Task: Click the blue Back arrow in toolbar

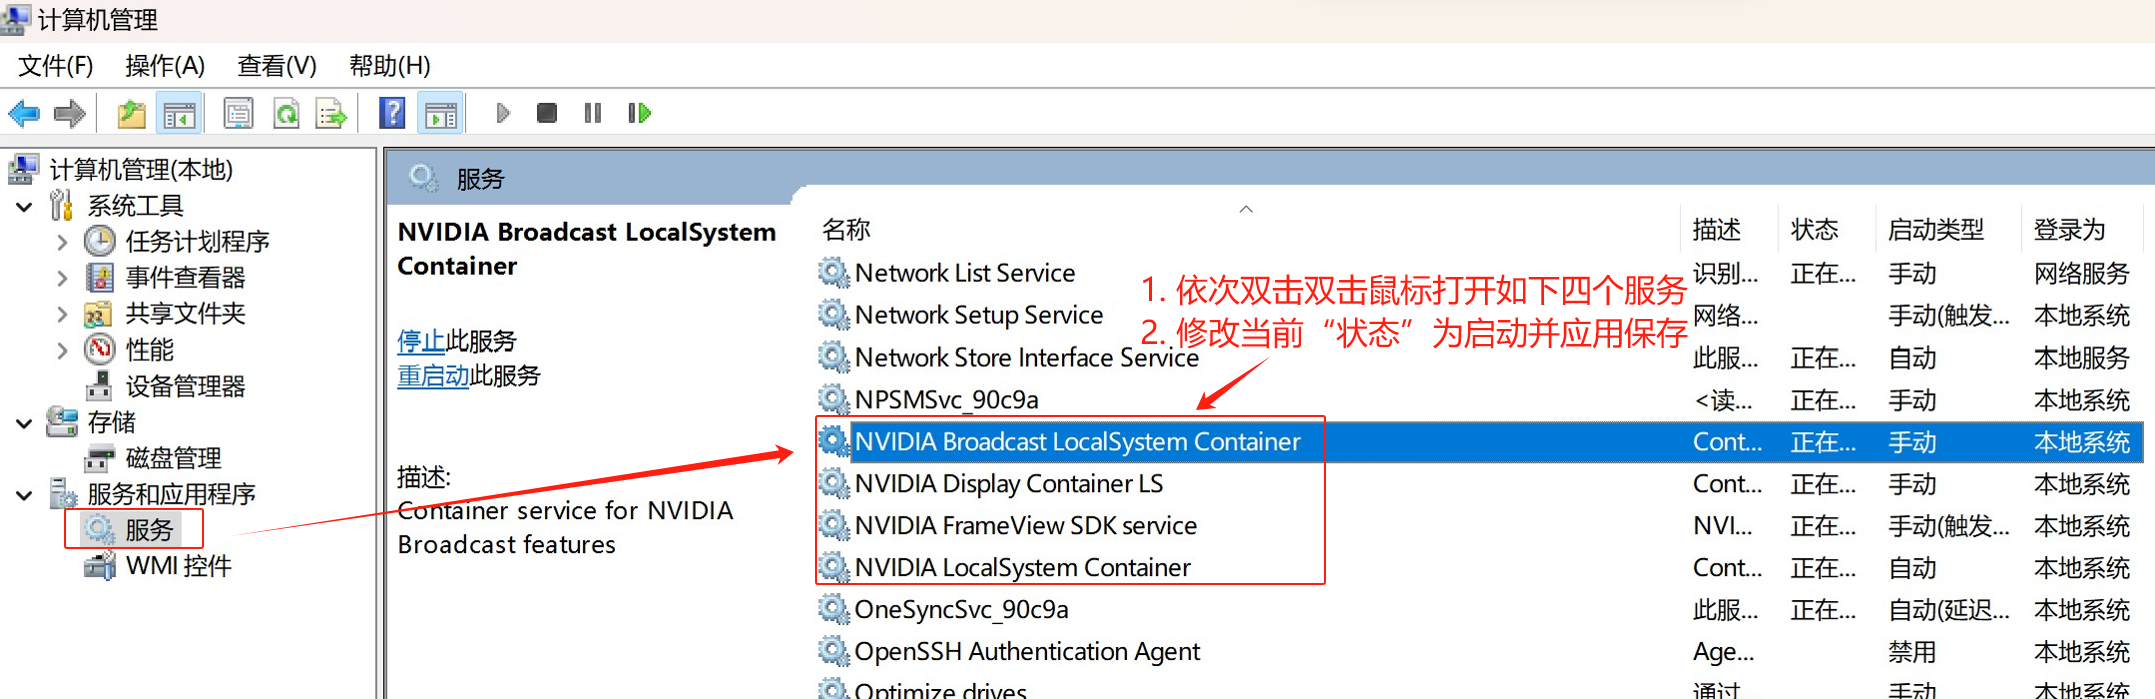Action: pos(24,114)
